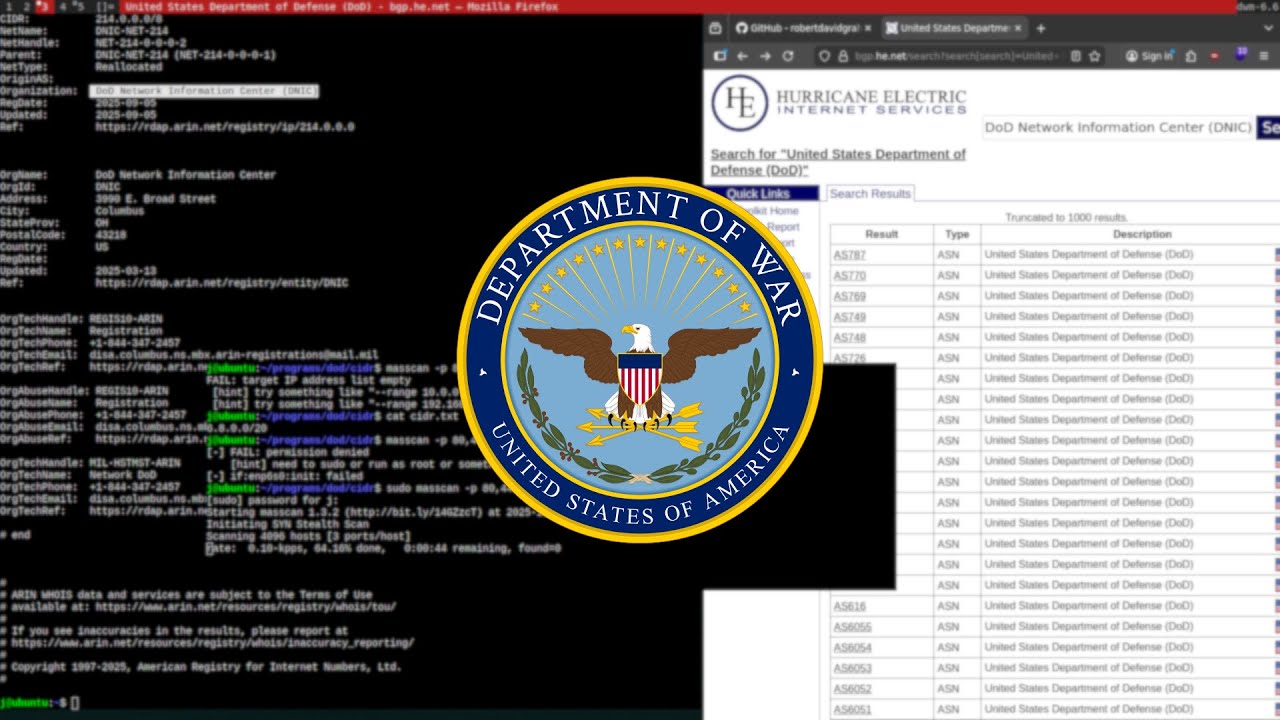Viewport: 1280px width, 720px height.
Task: Open the extensions puzzle icon
Action: [x=1190, y=56]
